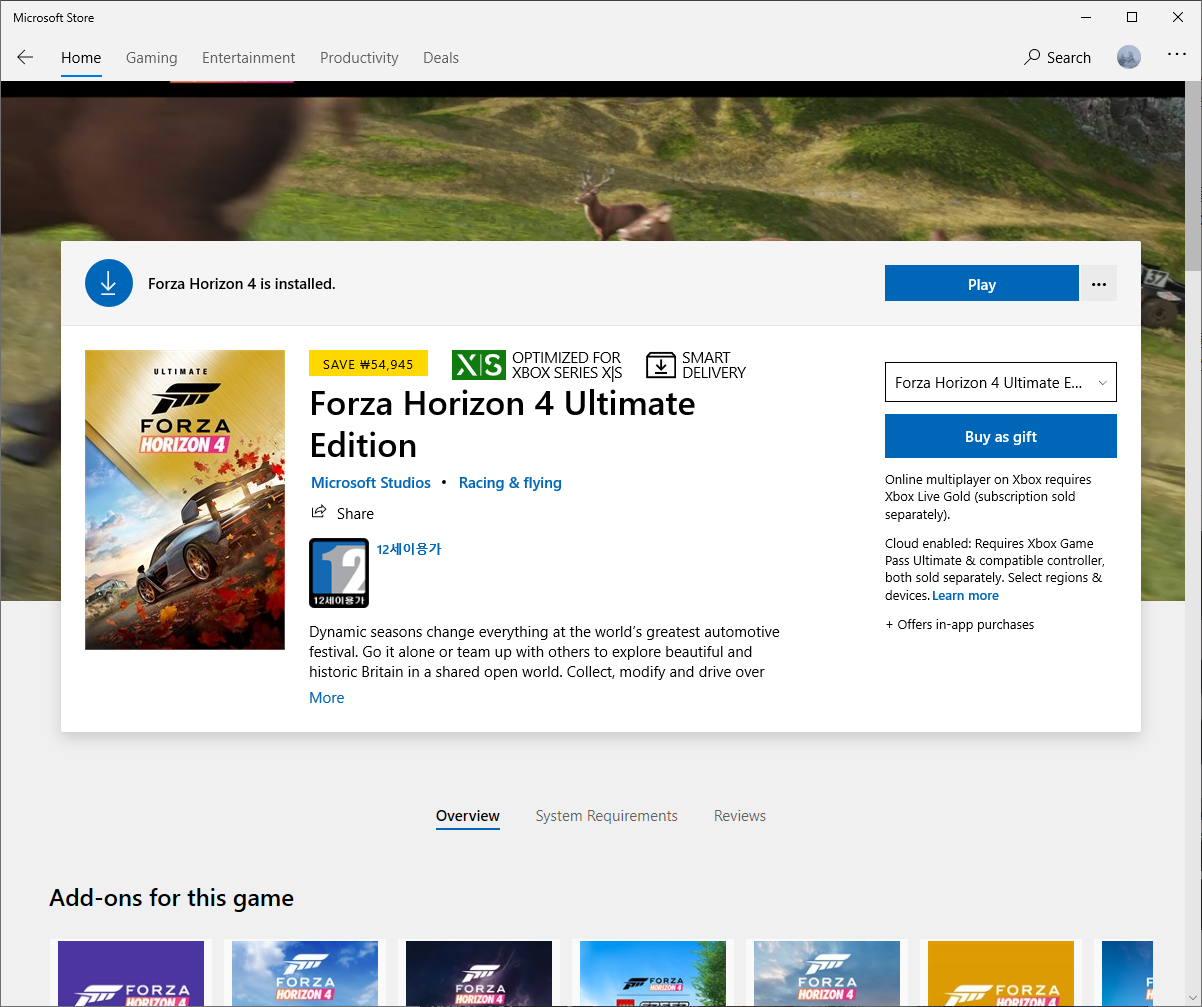Click the age 12 rating badge

[x=339, y=573]
